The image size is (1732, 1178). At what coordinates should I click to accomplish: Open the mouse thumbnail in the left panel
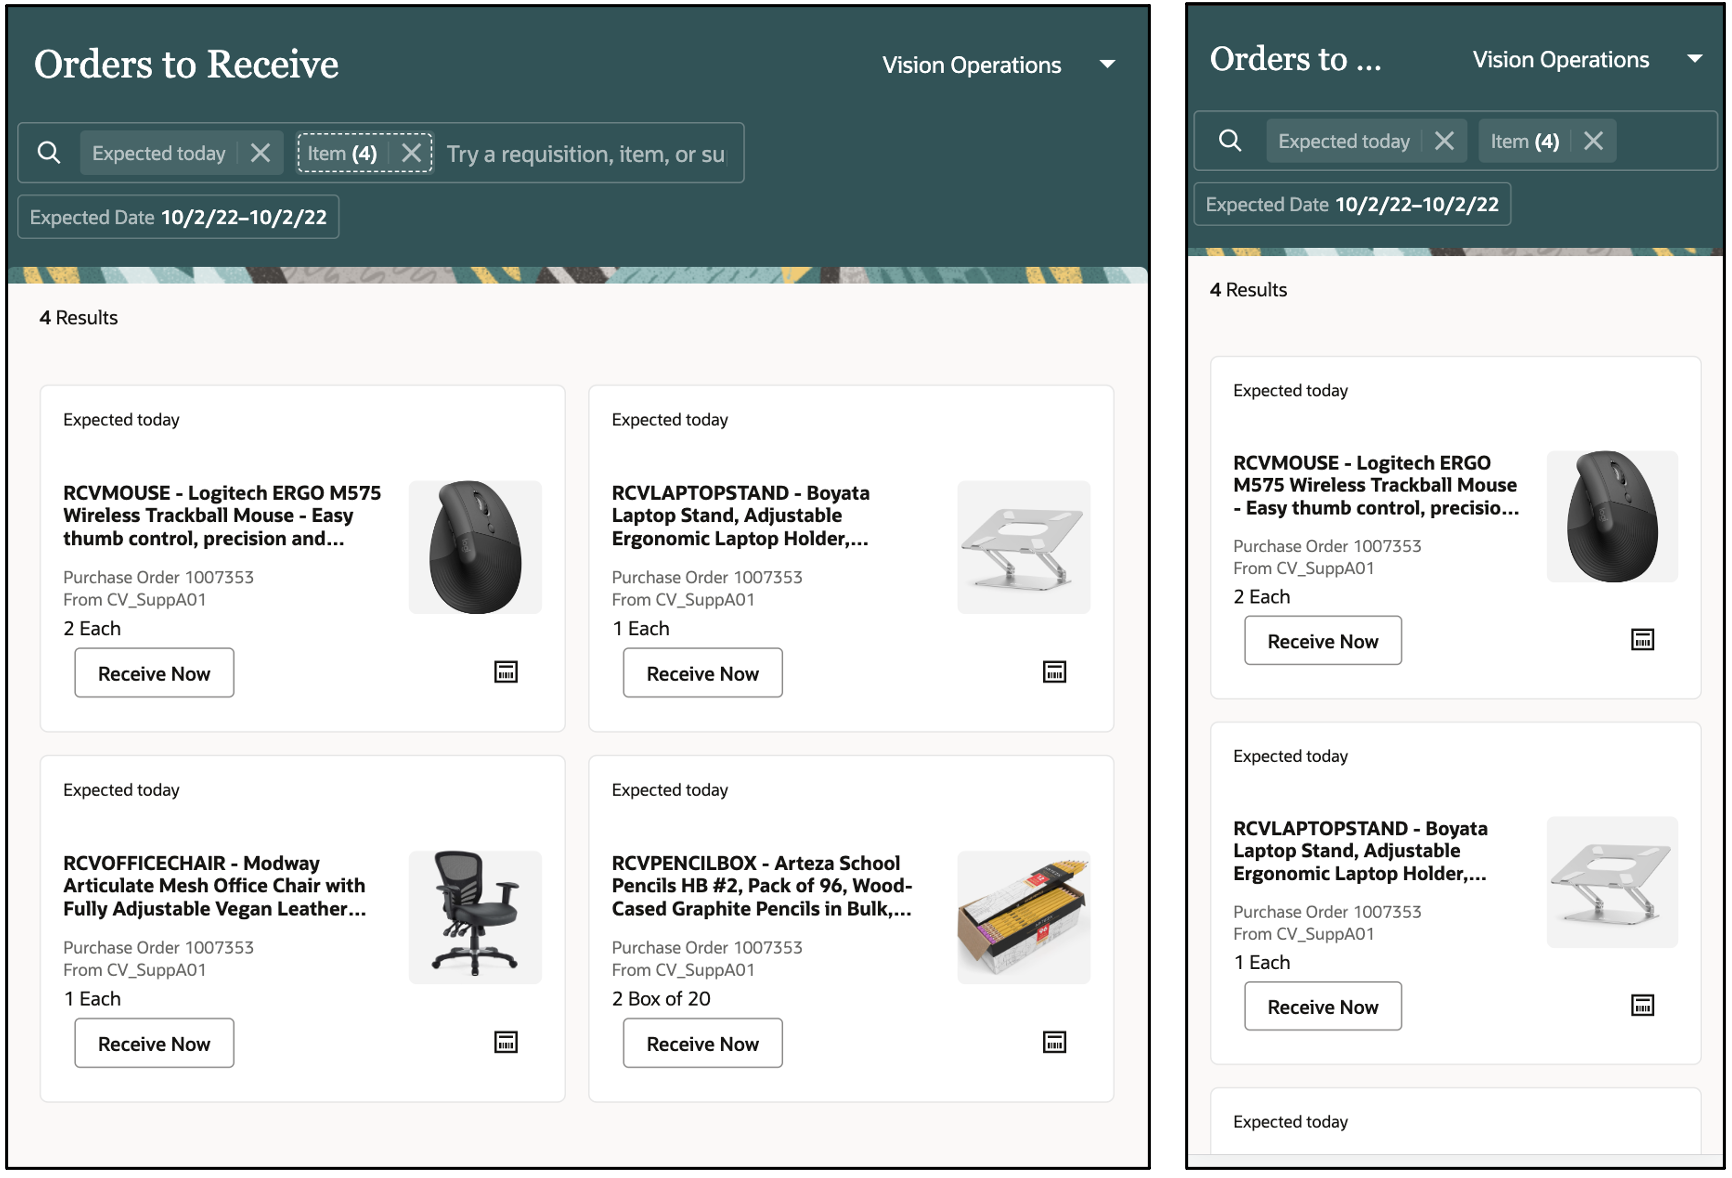[x=475, y=547]
